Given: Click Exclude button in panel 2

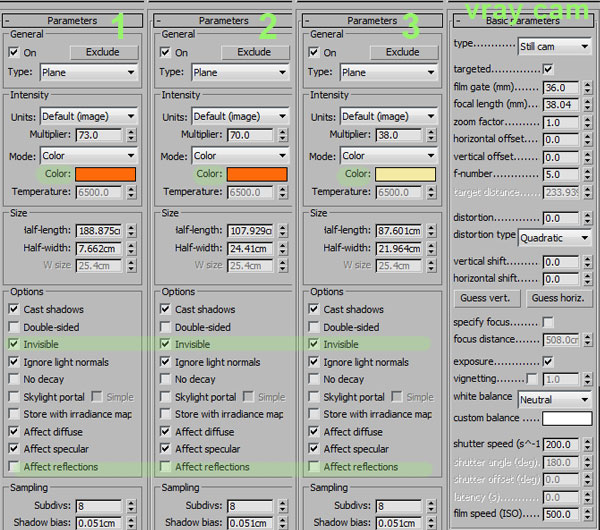Looking at the screenshot, I should [255, 52].
